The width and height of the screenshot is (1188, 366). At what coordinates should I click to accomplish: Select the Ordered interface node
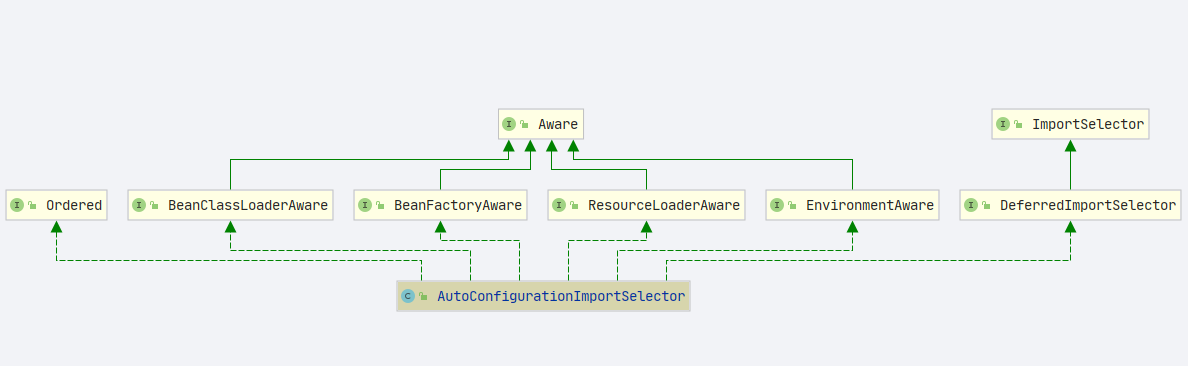click(x=56, y=205)
